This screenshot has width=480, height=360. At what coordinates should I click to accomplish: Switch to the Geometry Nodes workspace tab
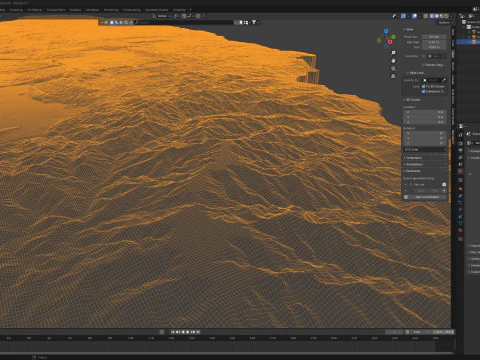pos(156,10)
